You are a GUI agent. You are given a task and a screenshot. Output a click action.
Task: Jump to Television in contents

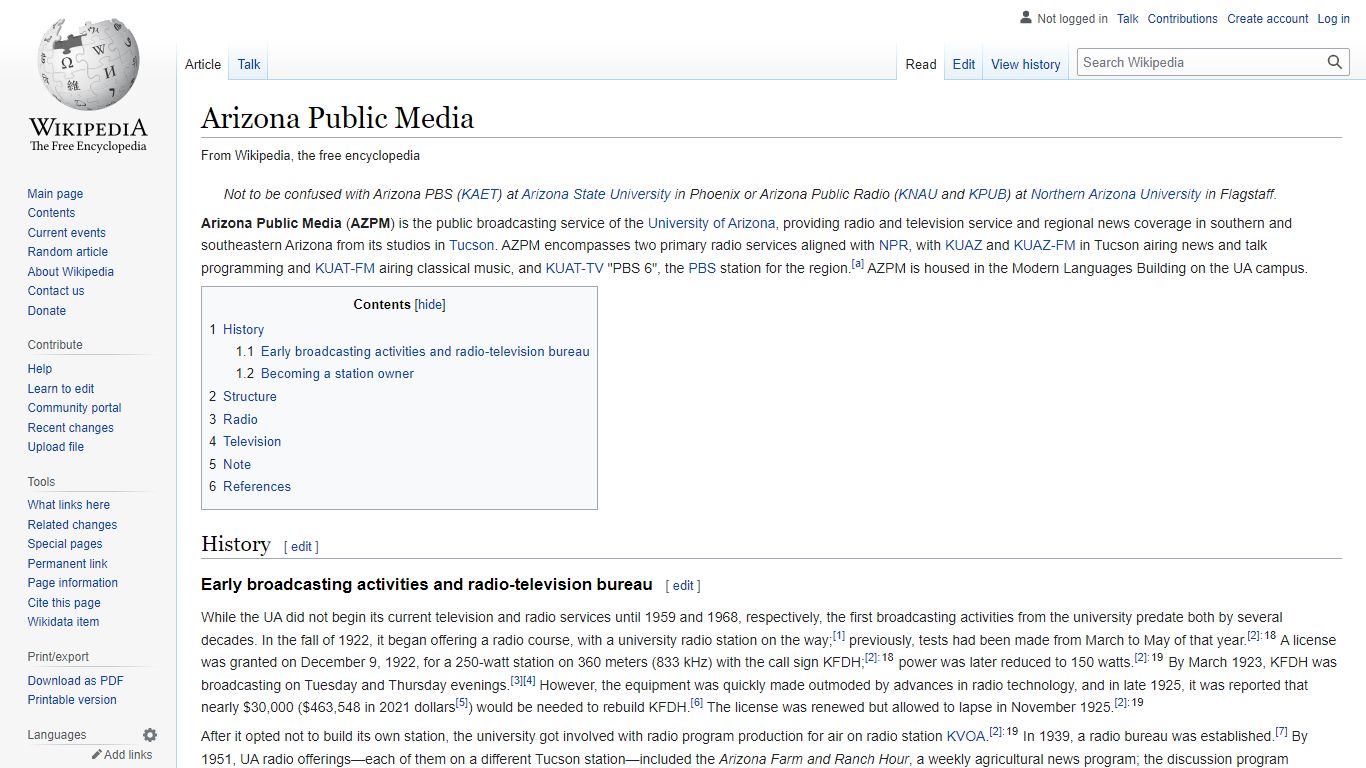(252, 441)
